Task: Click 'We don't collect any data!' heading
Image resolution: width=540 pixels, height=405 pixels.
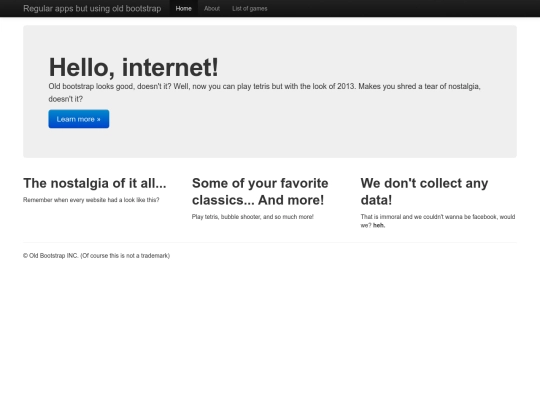Action: (x=424, y=191)
